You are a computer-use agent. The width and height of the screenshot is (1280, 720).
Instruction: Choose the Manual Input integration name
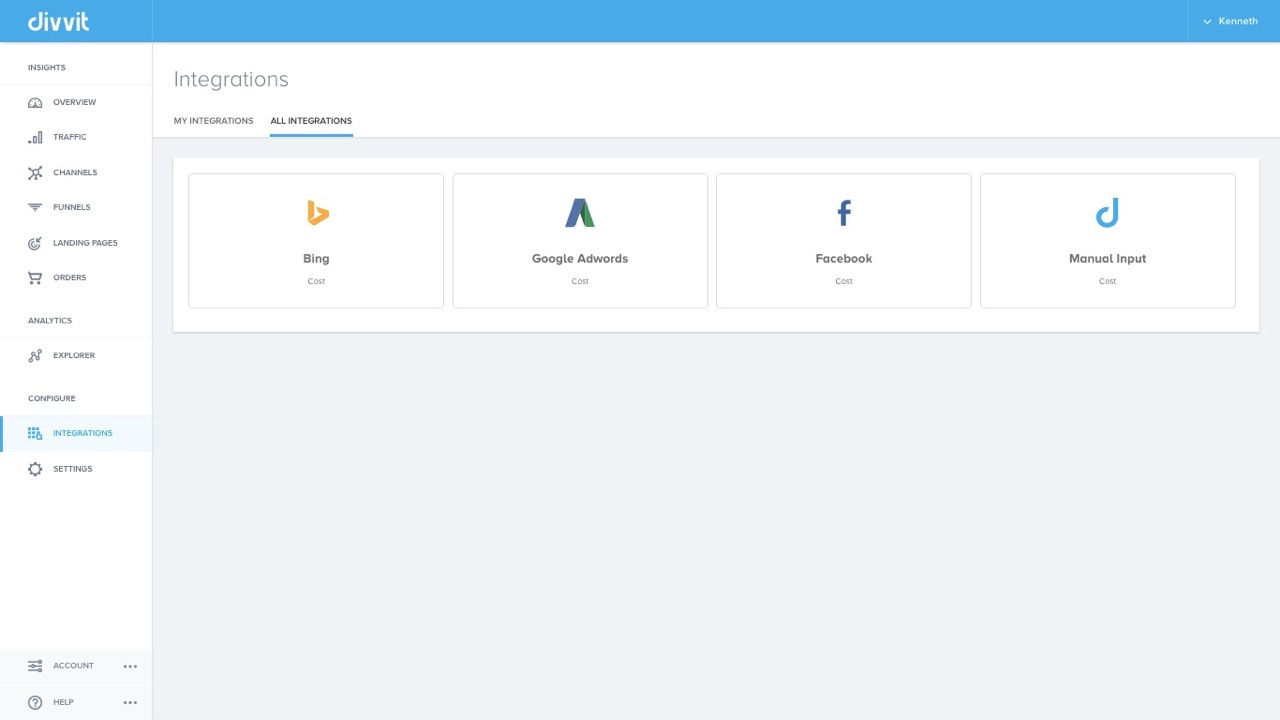click(1108, 259)
